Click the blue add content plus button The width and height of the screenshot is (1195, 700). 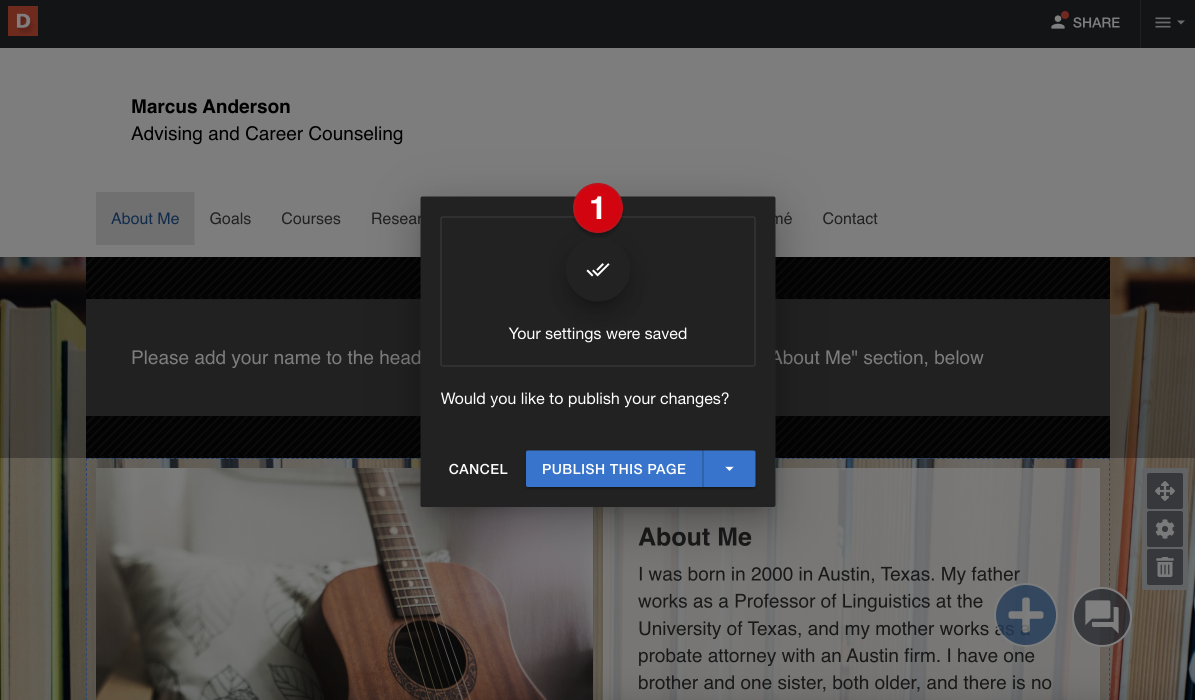click(1026, 615)
